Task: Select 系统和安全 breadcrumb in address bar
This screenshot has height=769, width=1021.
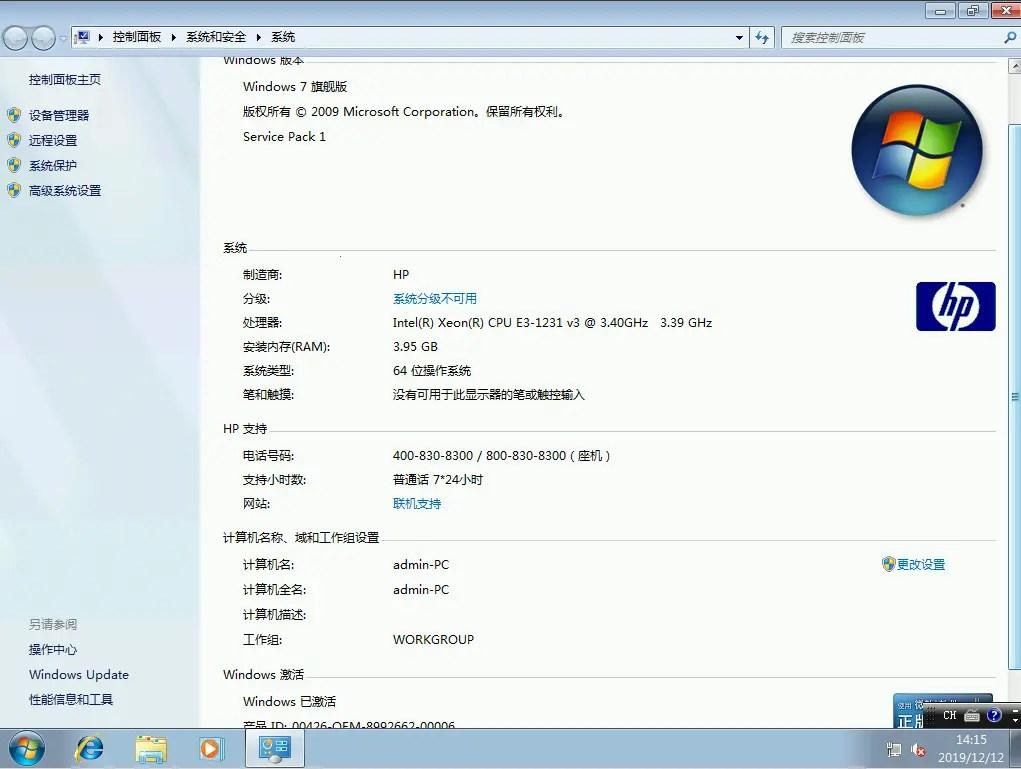Action: [216, 37]
